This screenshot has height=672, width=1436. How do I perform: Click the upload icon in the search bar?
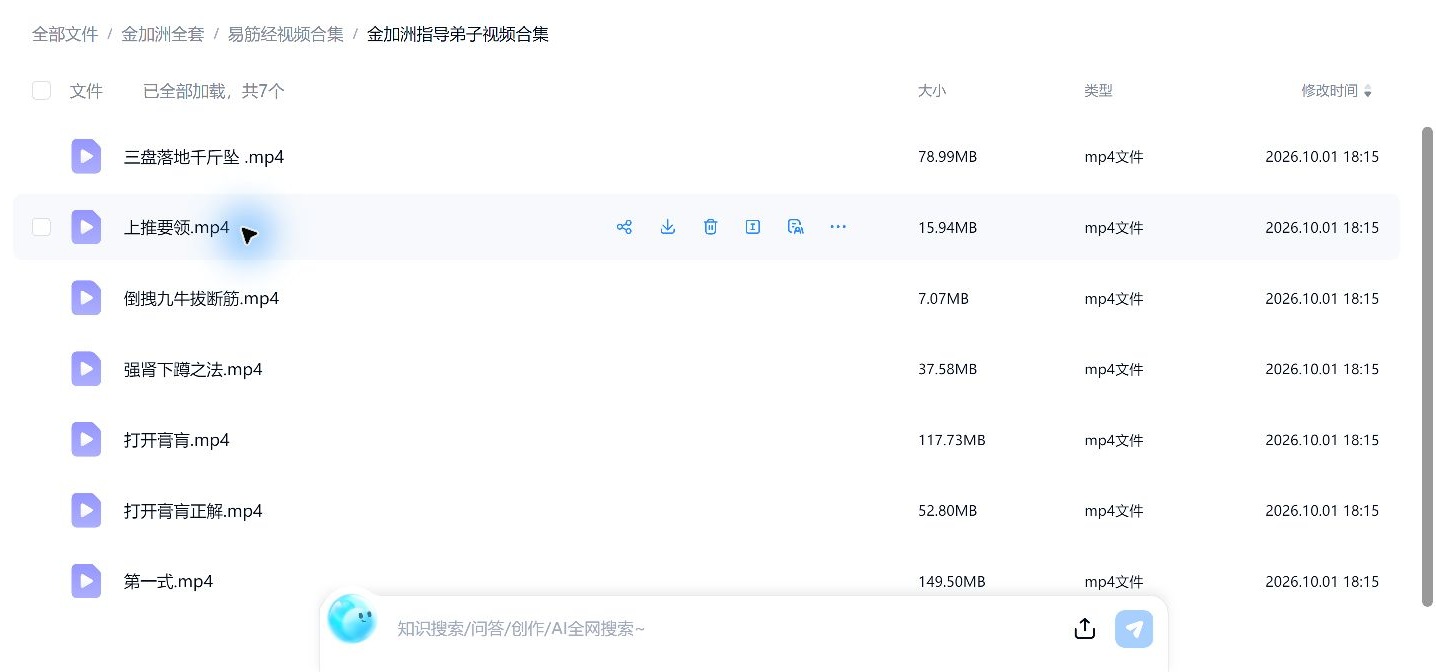pyautogui.click(x=1085, y=629)
